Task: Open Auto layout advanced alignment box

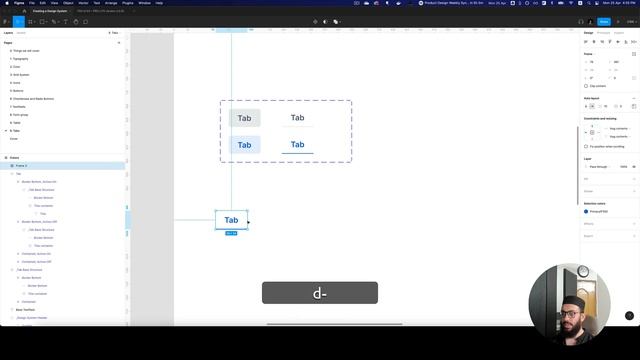Action: tap(634, 107)
